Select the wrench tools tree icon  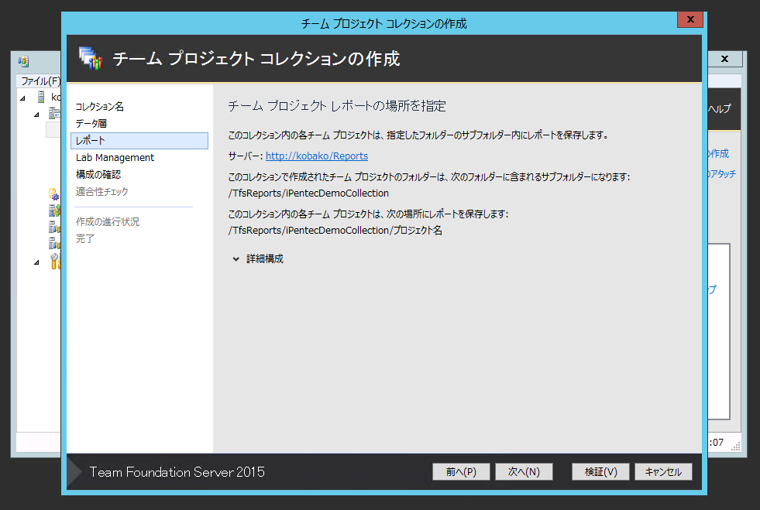[x=55, y=261]
